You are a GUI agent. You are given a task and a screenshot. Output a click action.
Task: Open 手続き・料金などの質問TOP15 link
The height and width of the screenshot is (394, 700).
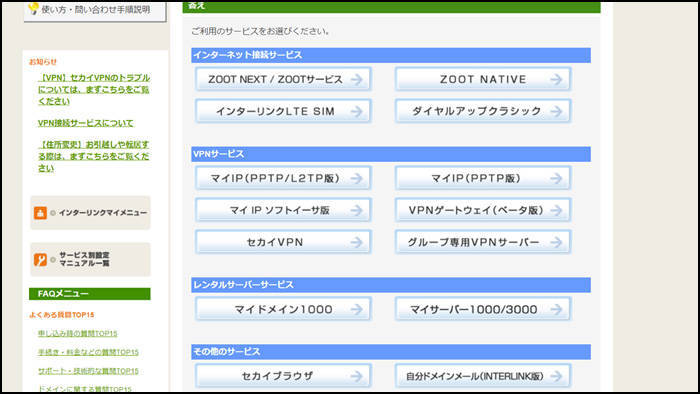point(88,352)
